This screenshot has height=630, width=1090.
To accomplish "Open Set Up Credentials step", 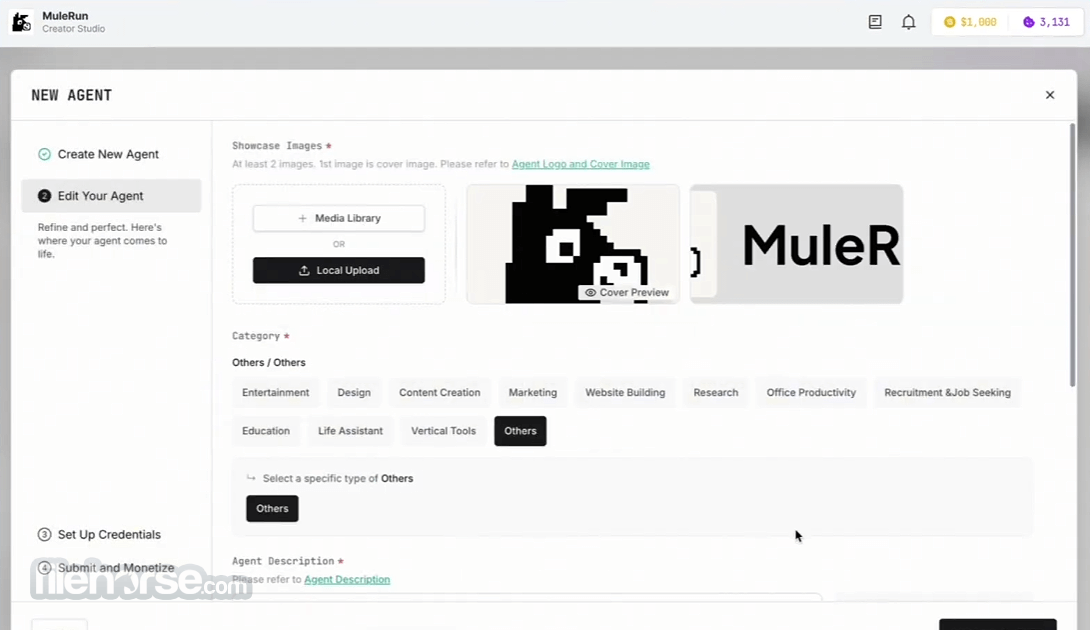I will (99, 535).
